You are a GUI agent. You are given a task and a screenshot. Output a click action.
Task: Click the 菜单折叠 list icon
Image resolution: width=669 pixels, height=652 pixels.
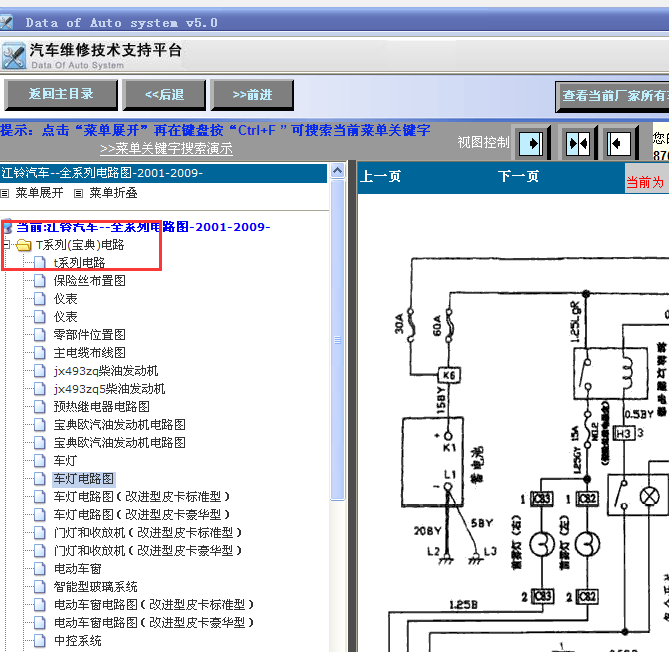[79, 194]
